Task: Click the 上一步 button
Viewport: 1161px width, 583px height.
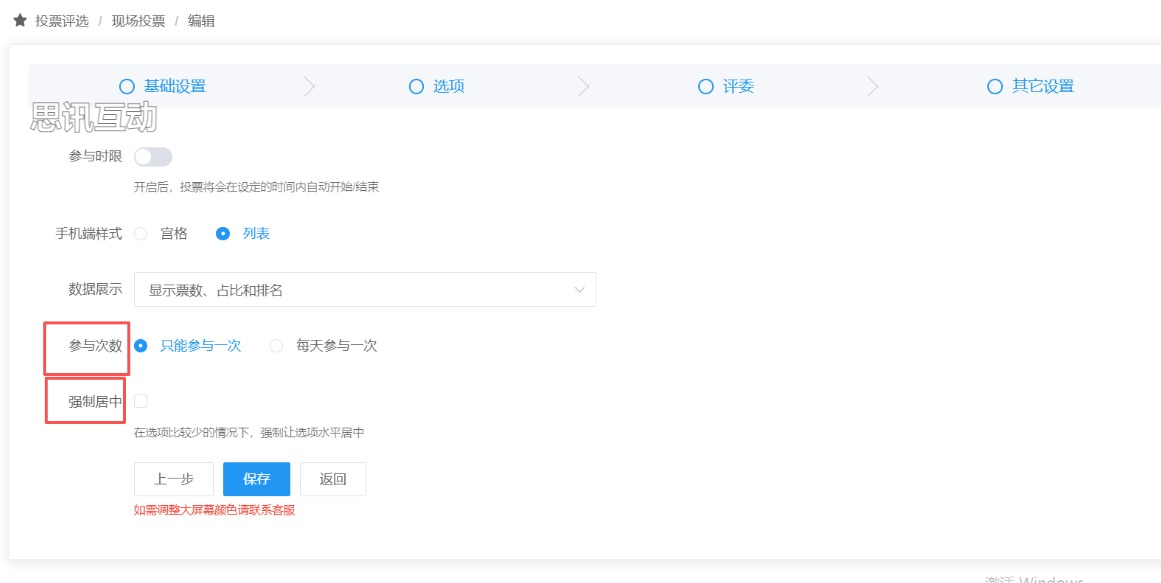Action: 174,479
